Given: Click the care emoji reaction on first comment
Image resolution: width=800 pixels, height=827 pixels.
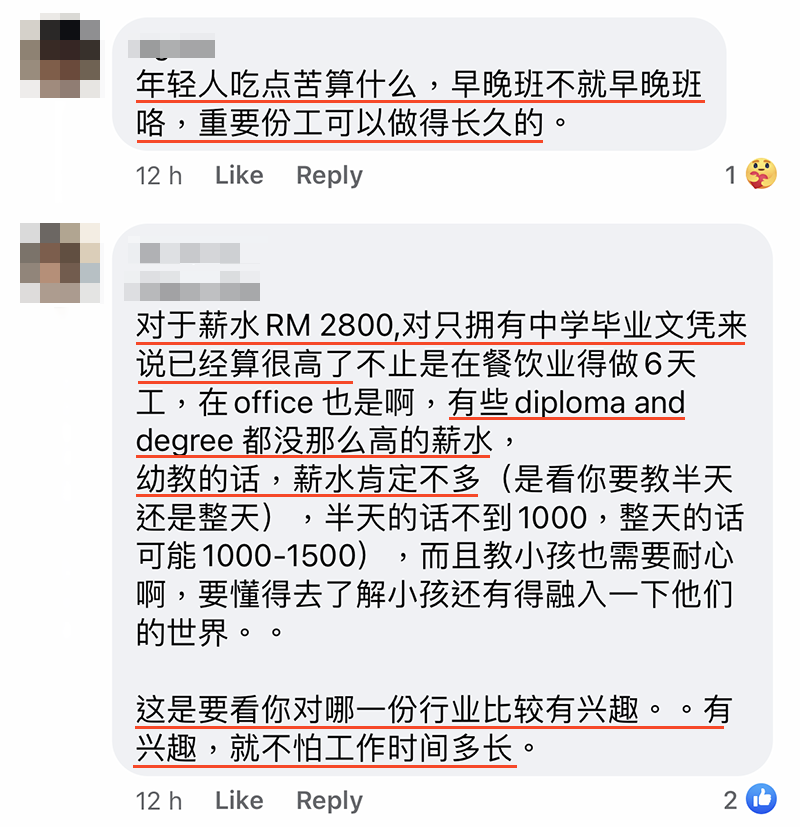Looking at the screenshot, I should 761,174.
